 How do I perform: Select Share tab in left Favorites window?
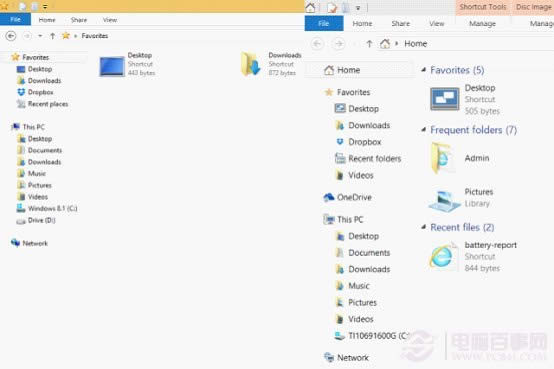click(x=78, y=20)
